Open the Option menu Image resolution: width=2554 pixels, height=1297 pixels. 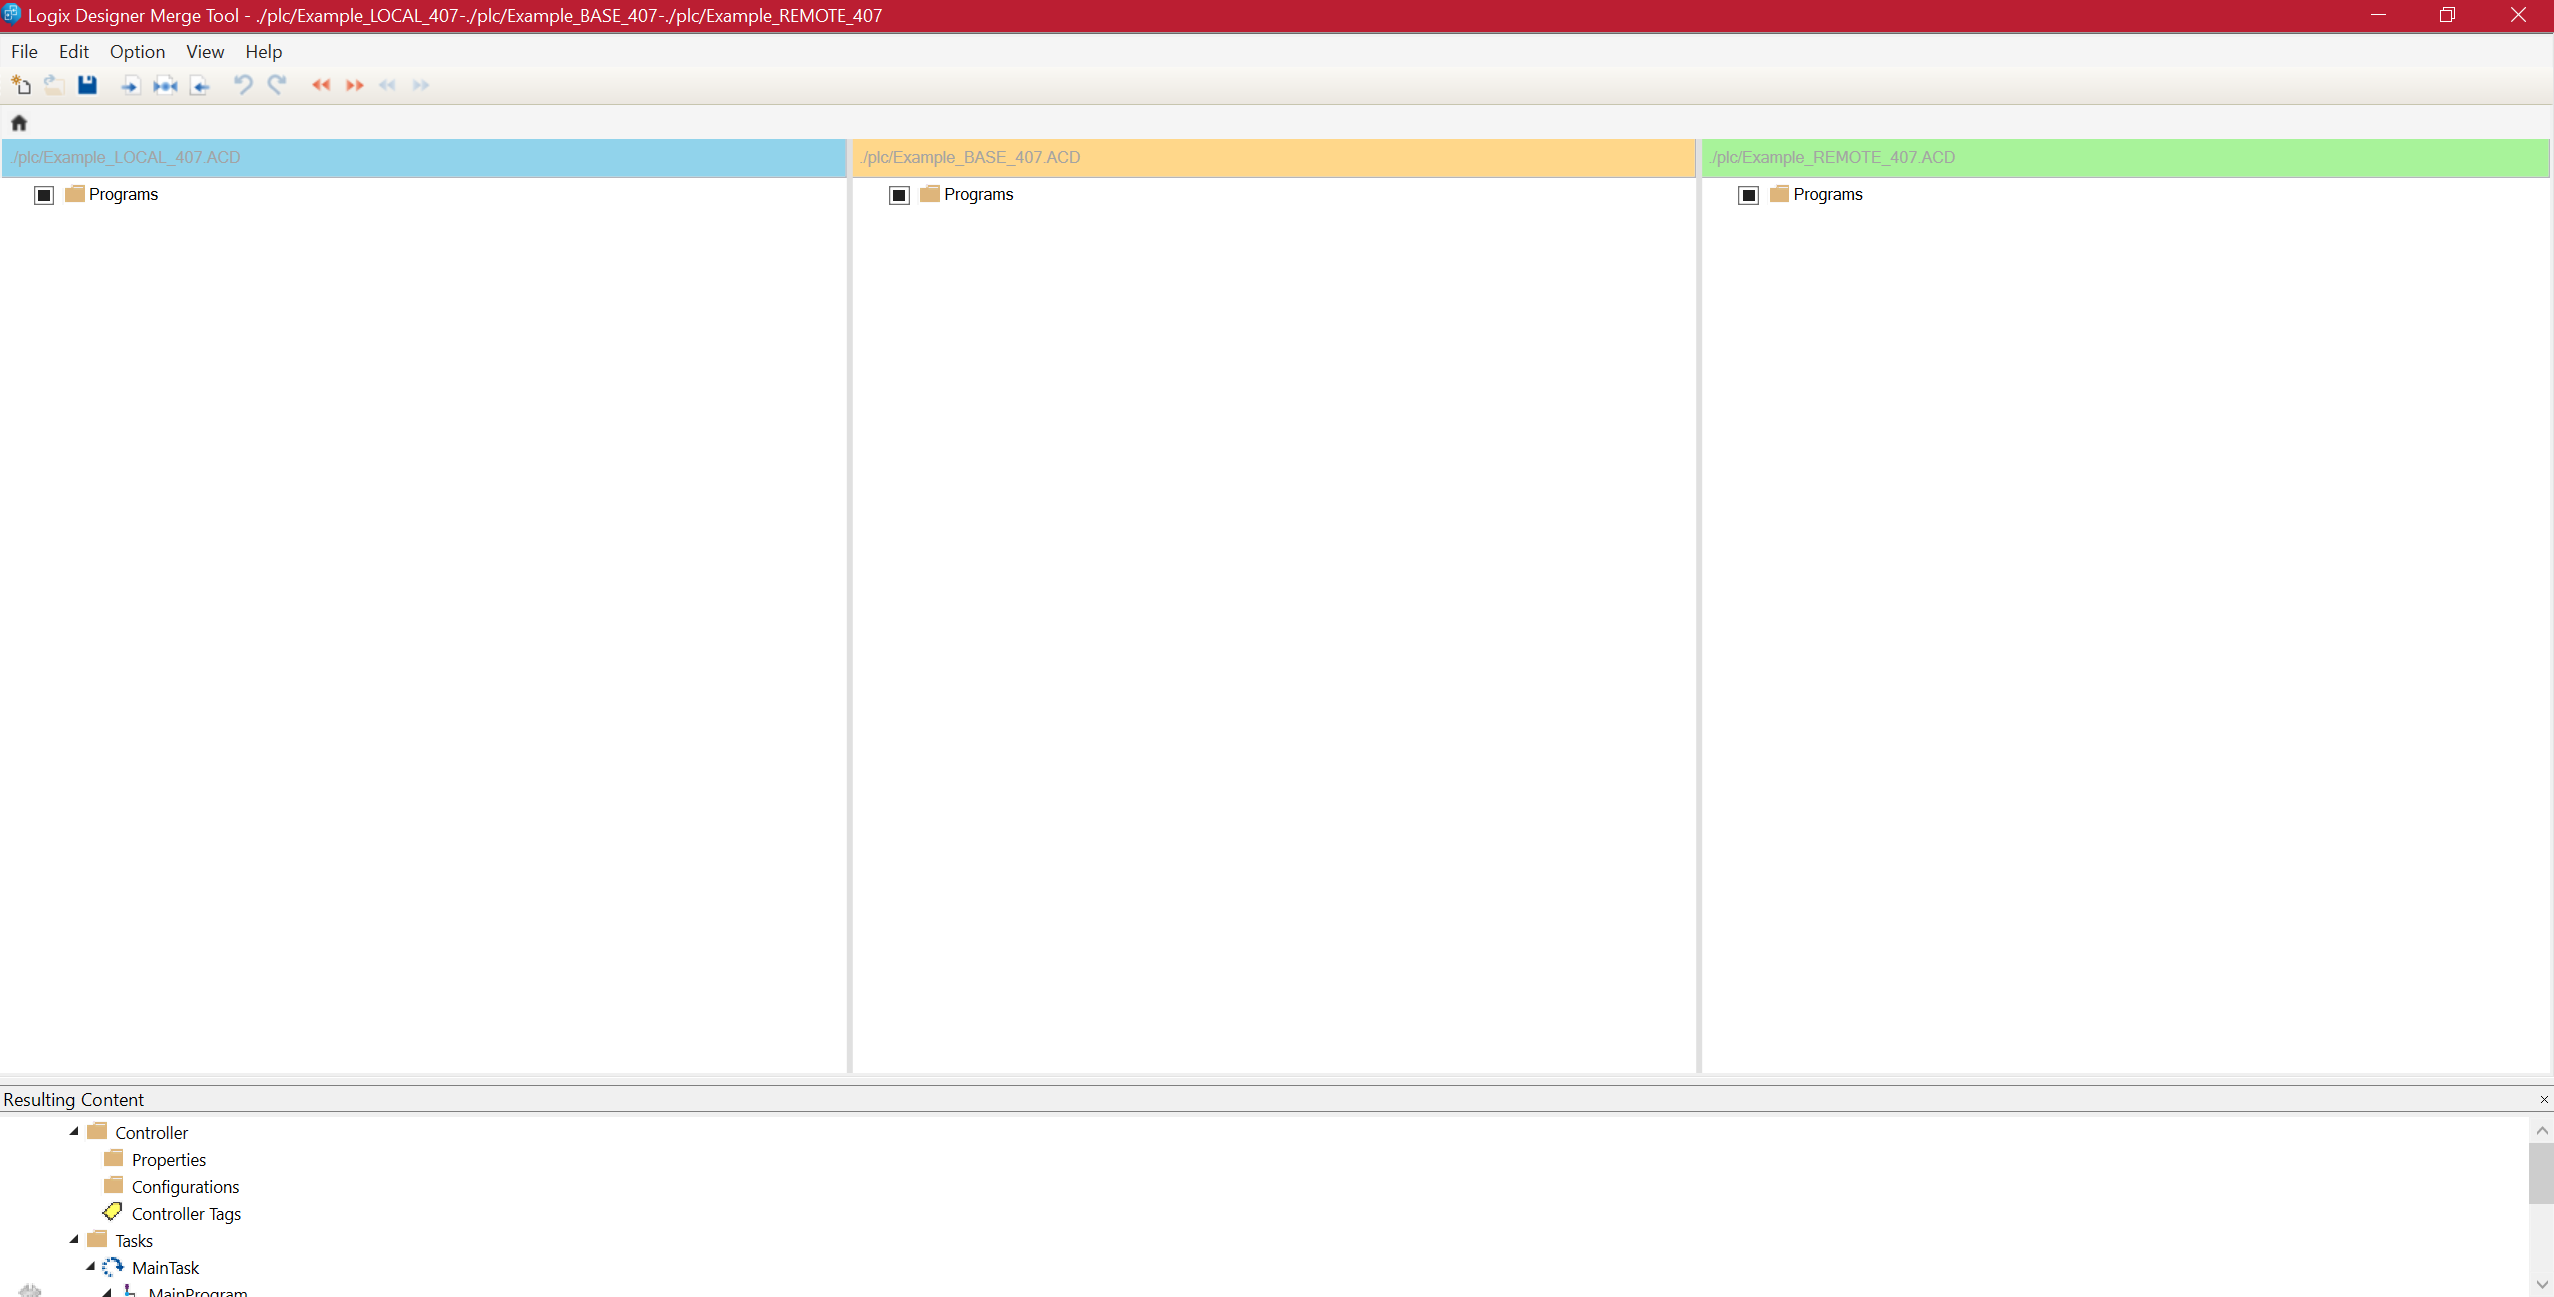coord(137,51)
